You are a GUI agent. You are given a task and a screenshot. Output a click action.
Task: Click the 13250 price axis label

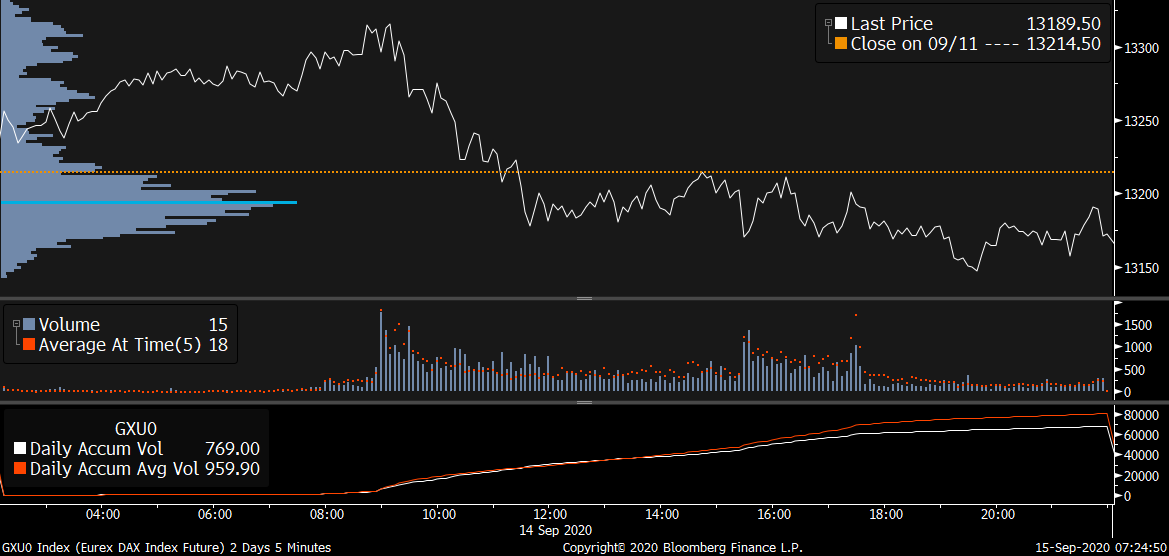tap(1141, 121)
